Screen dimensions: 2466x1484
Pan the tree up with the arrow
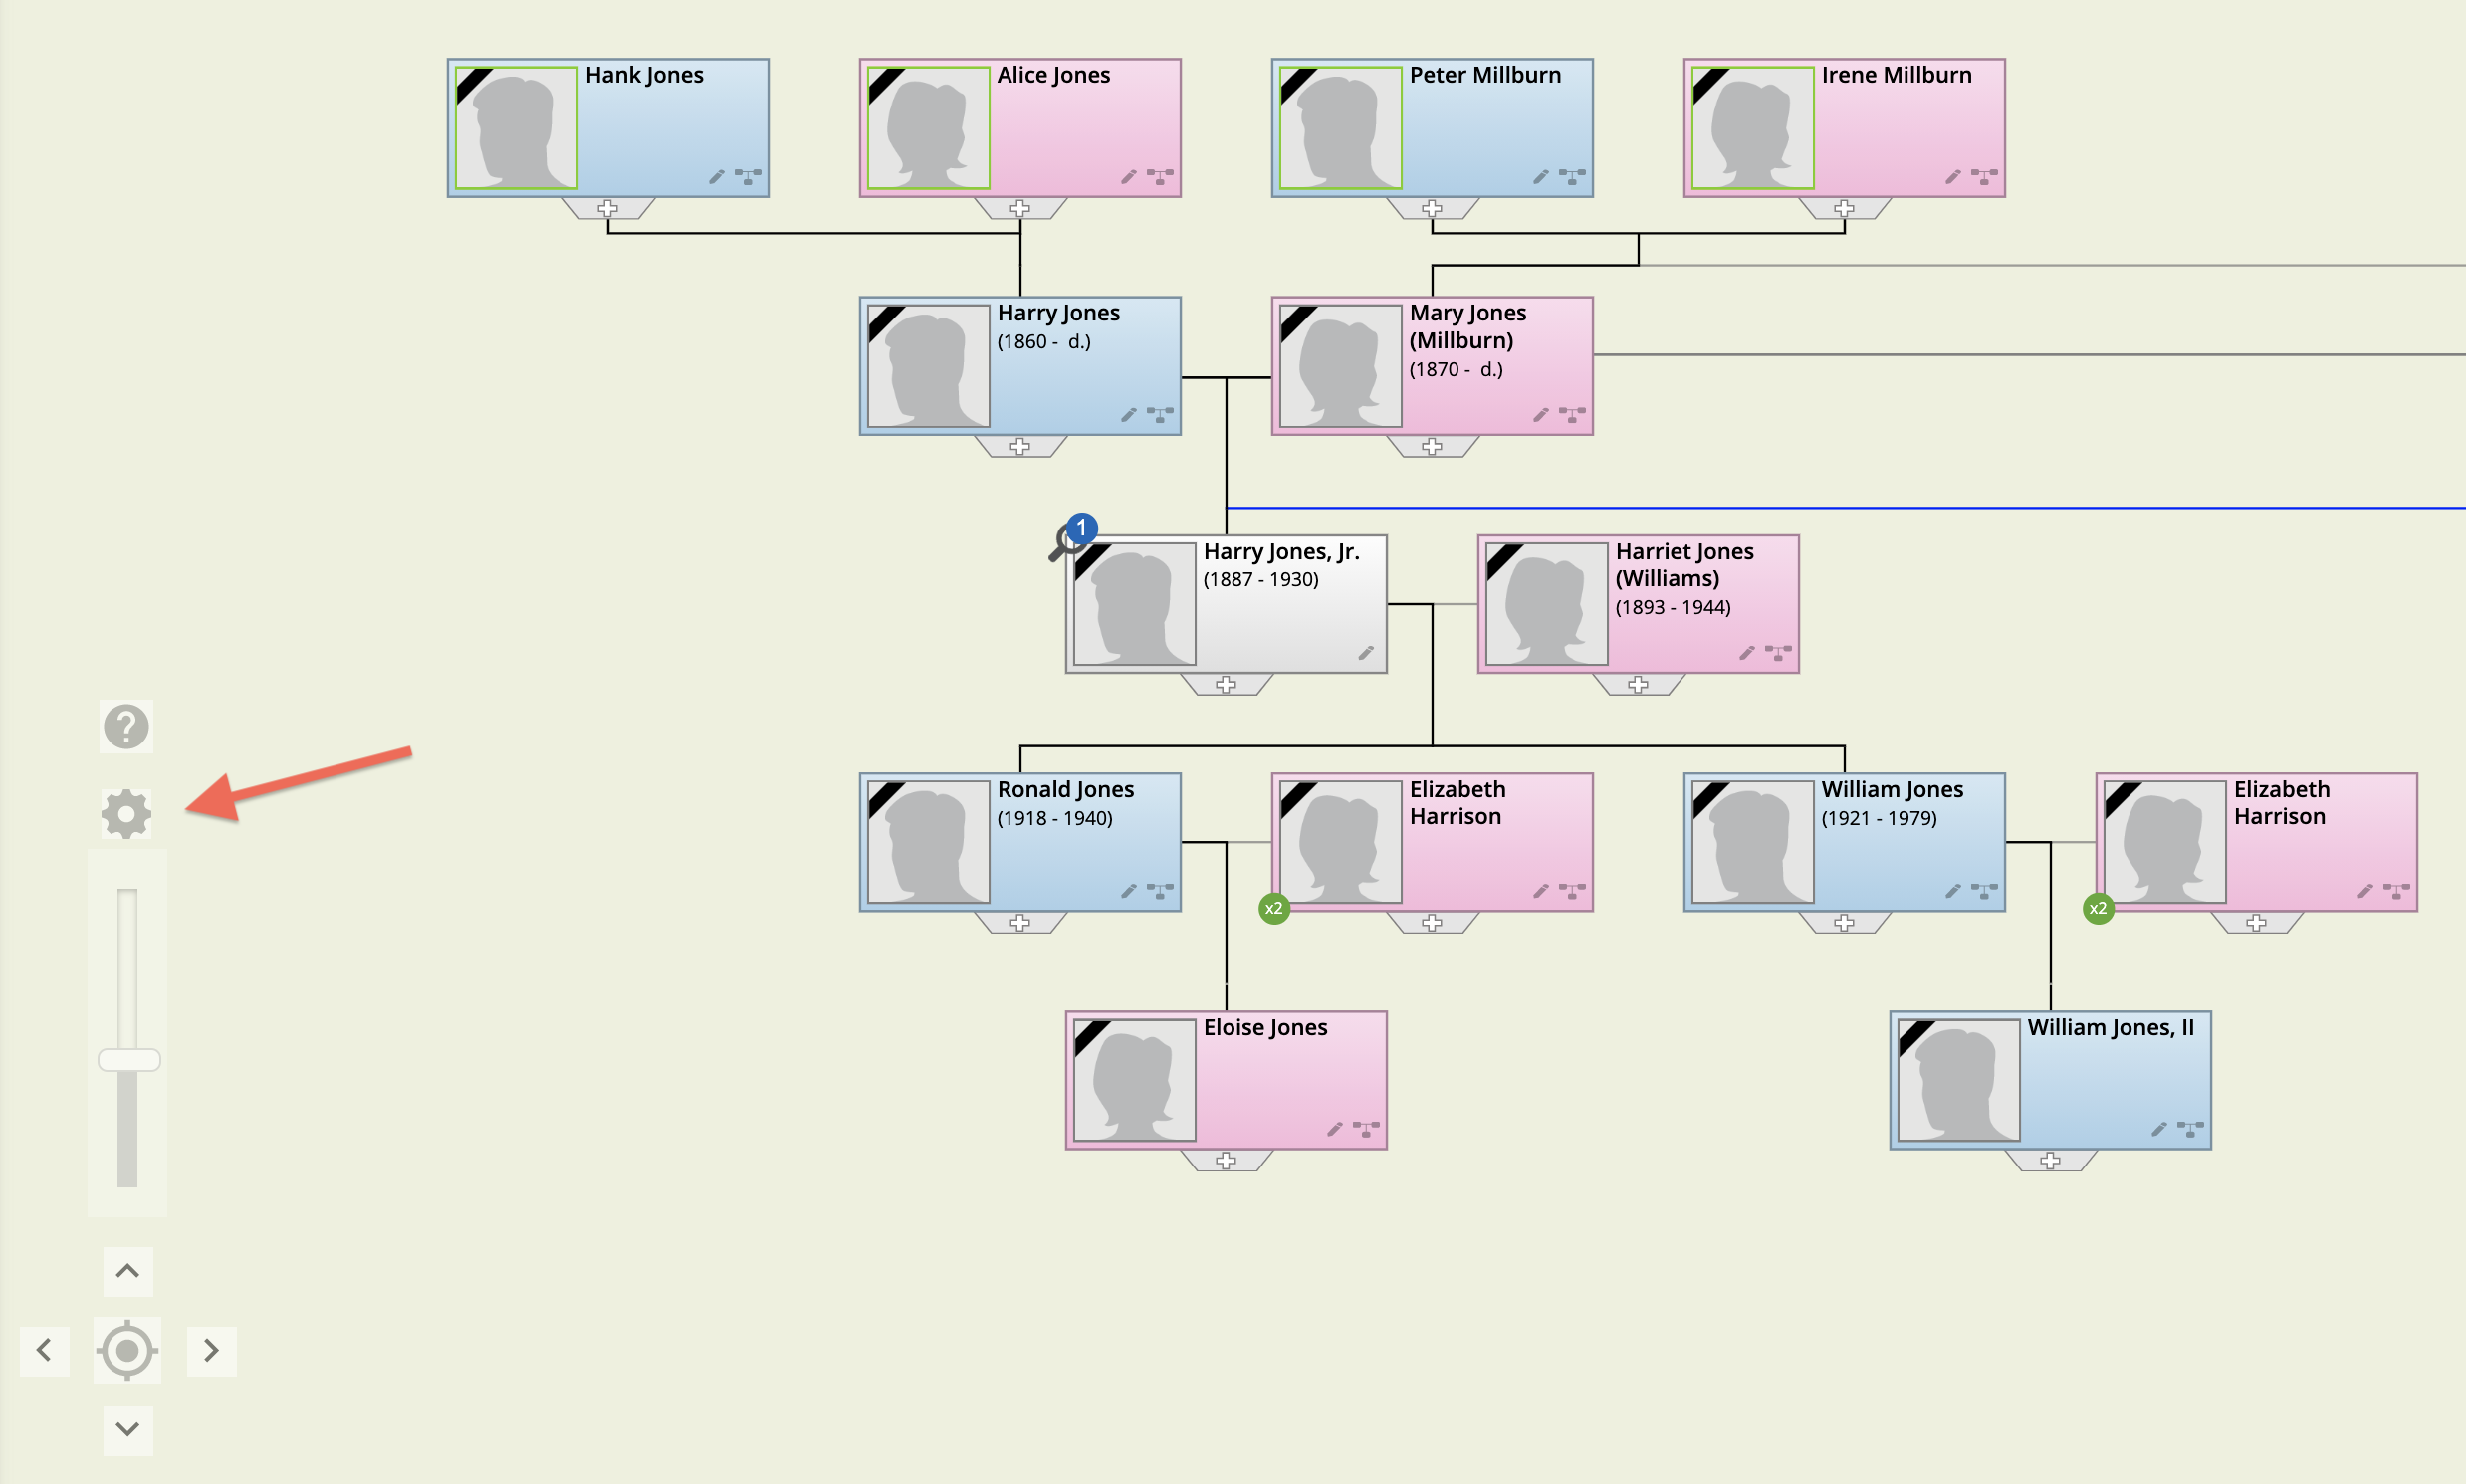tap(127, 1271)
